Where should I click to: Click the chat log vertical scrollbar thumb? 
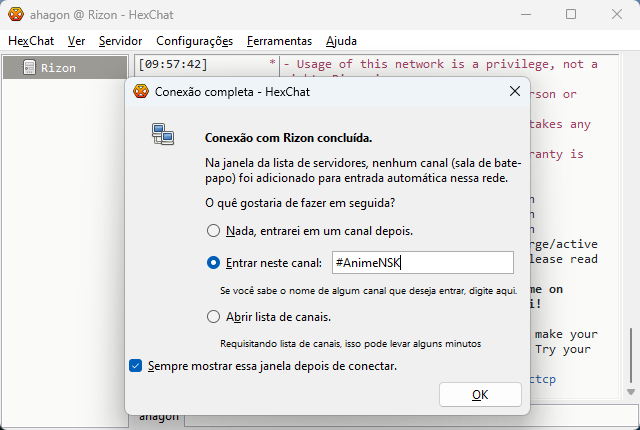631,355
